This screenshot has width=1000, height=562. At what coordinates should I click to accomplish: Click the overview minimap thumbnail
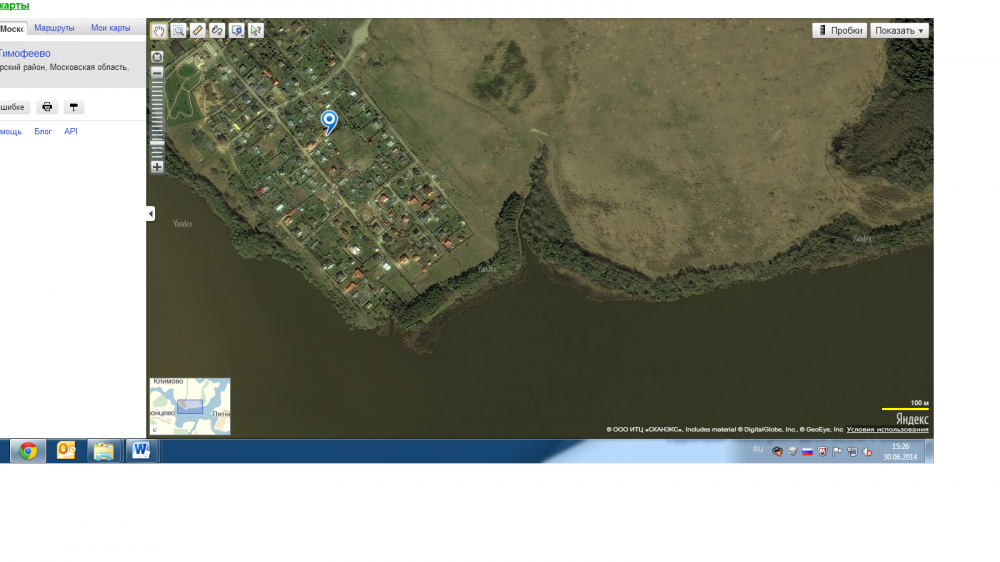[190, 406]
